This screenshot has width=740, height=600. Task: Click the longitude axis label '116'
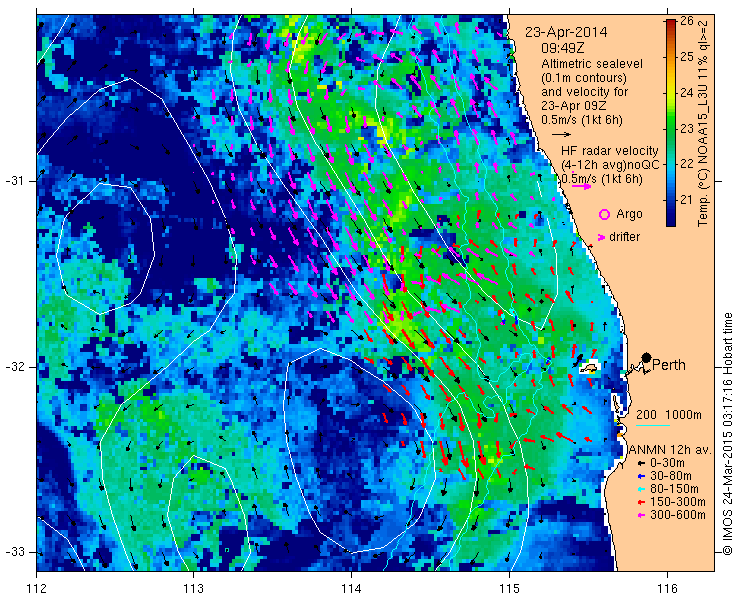pyautogui.click(x=667, y=588)
